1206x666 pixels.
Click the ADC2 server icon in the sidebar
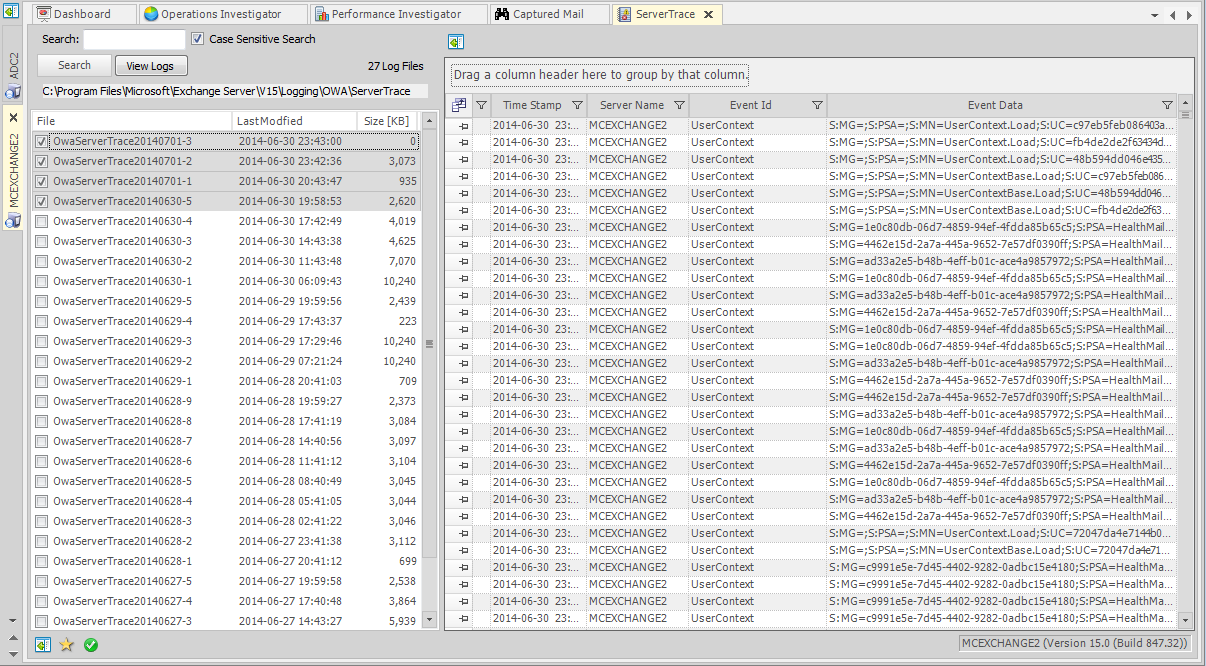(13, 92)
